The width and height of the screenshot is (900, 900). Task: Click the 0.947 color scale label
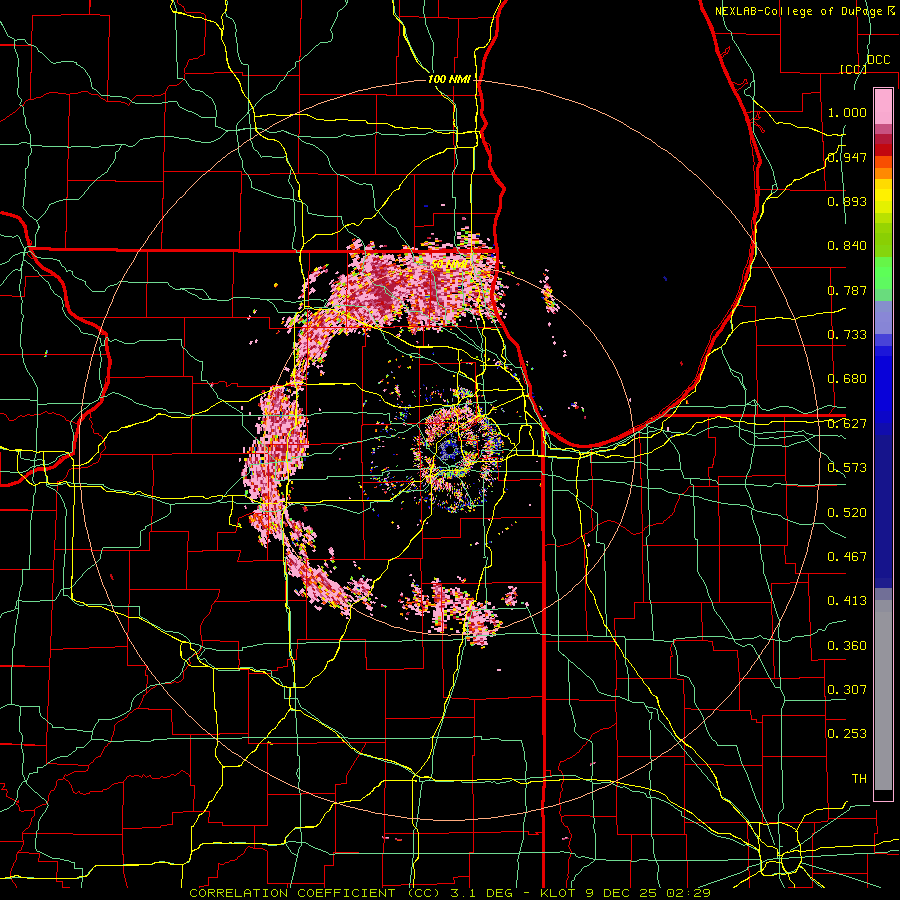coord(847,157)
